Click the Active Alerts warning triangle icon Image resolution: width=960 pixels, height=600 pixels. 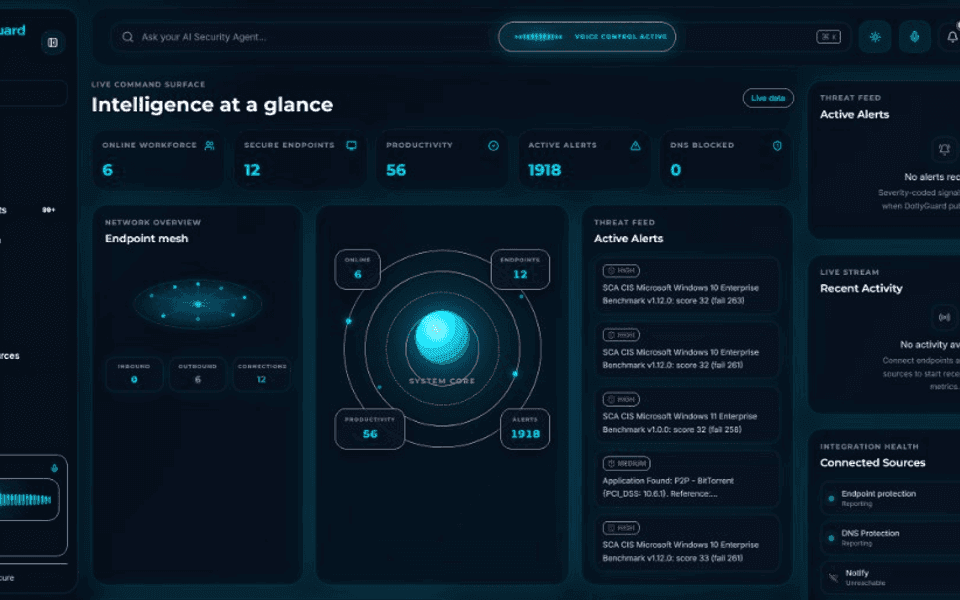(x=636, y=146)
